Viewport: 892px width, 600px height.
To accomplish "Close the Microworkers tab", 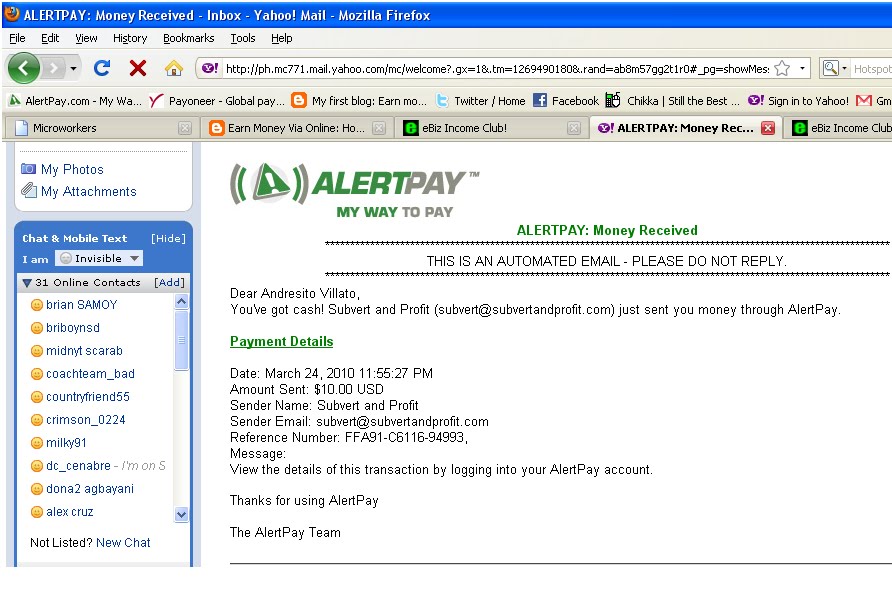I will (x=185, y=128).
